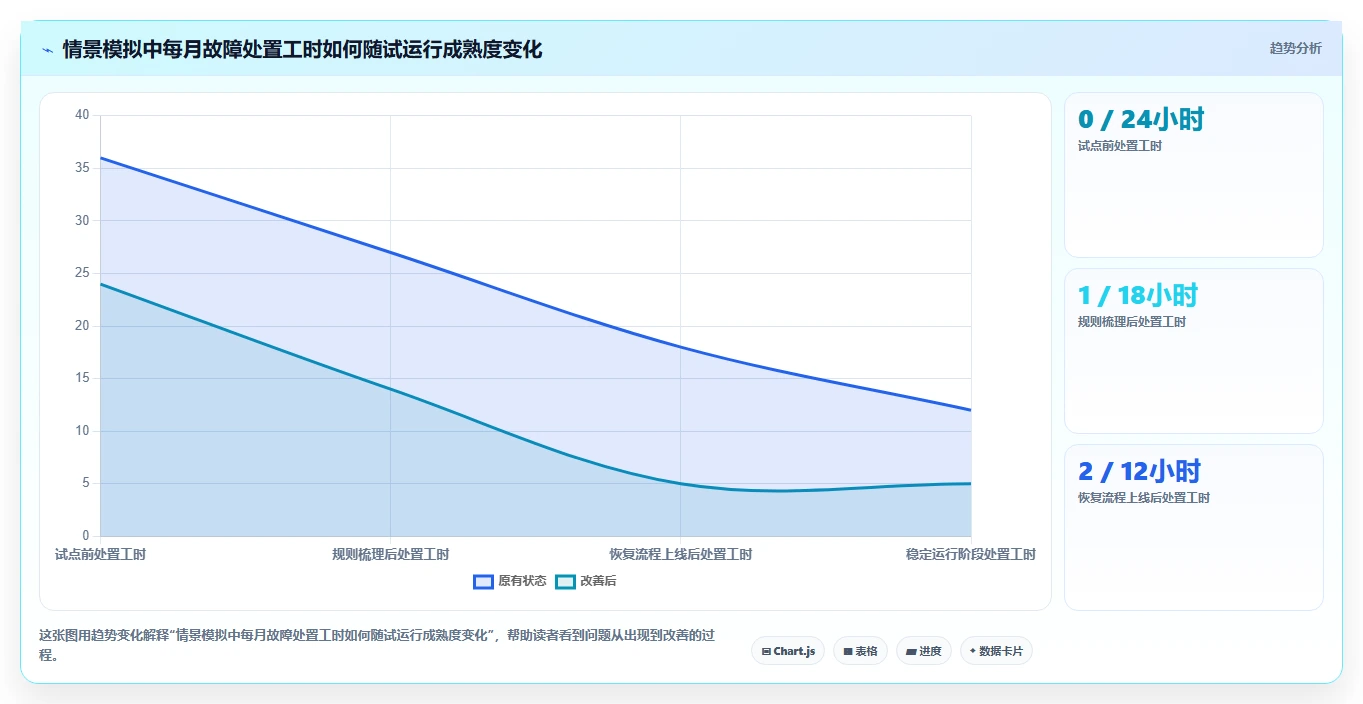Click the Chart.js tag icon
The image size is (1363, 704).
point(766,652)
